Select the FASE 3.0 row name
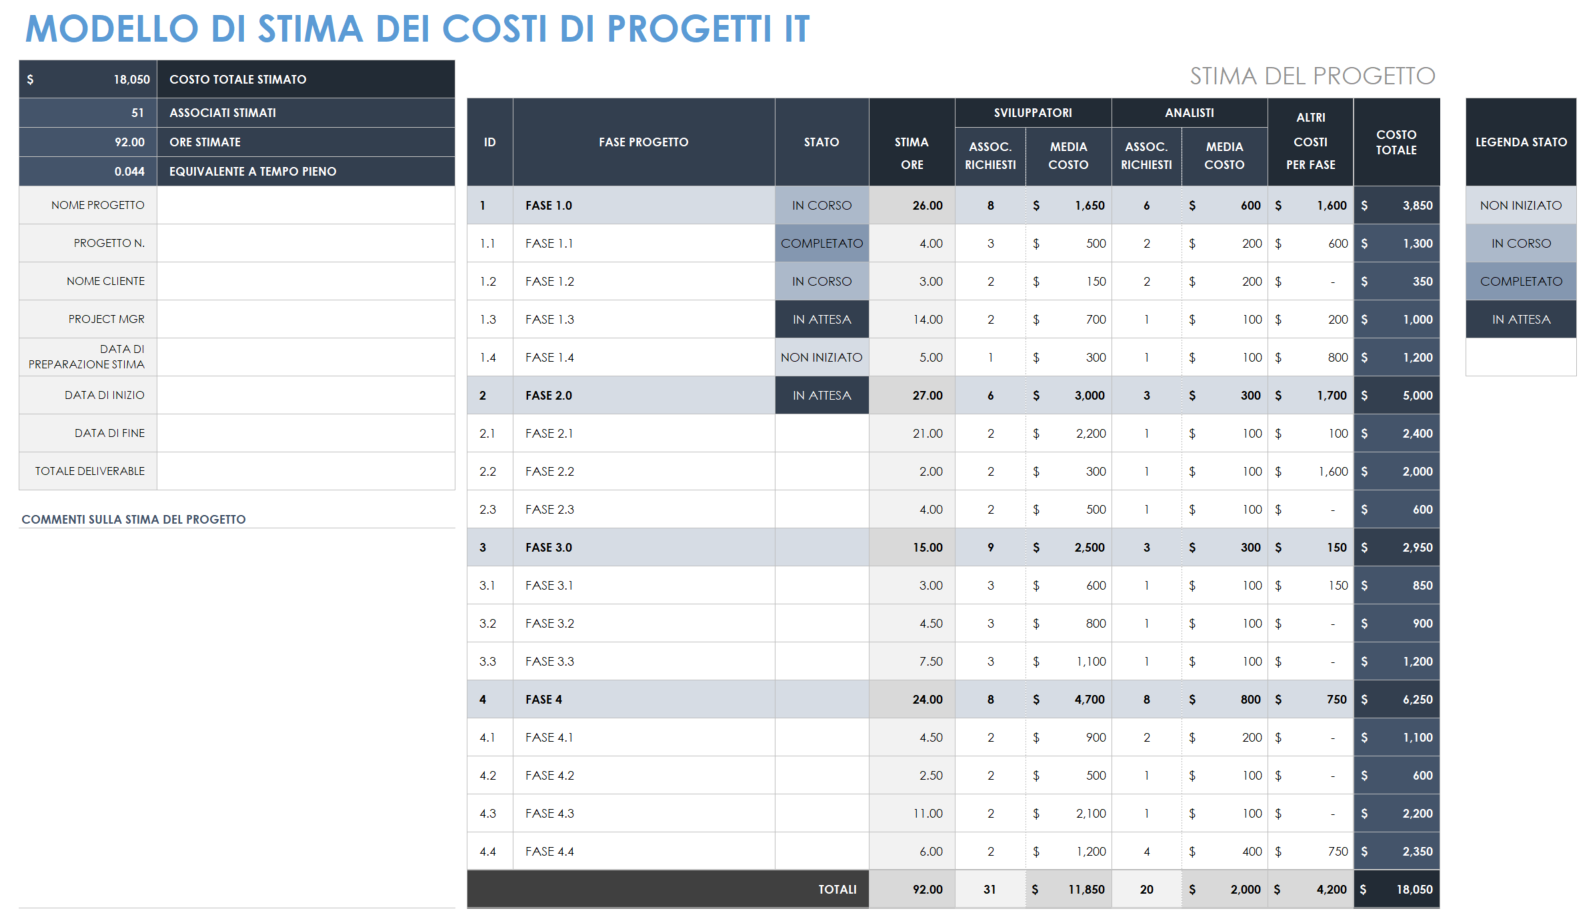Screen dimensions: 1593x920 pos(549,547)
